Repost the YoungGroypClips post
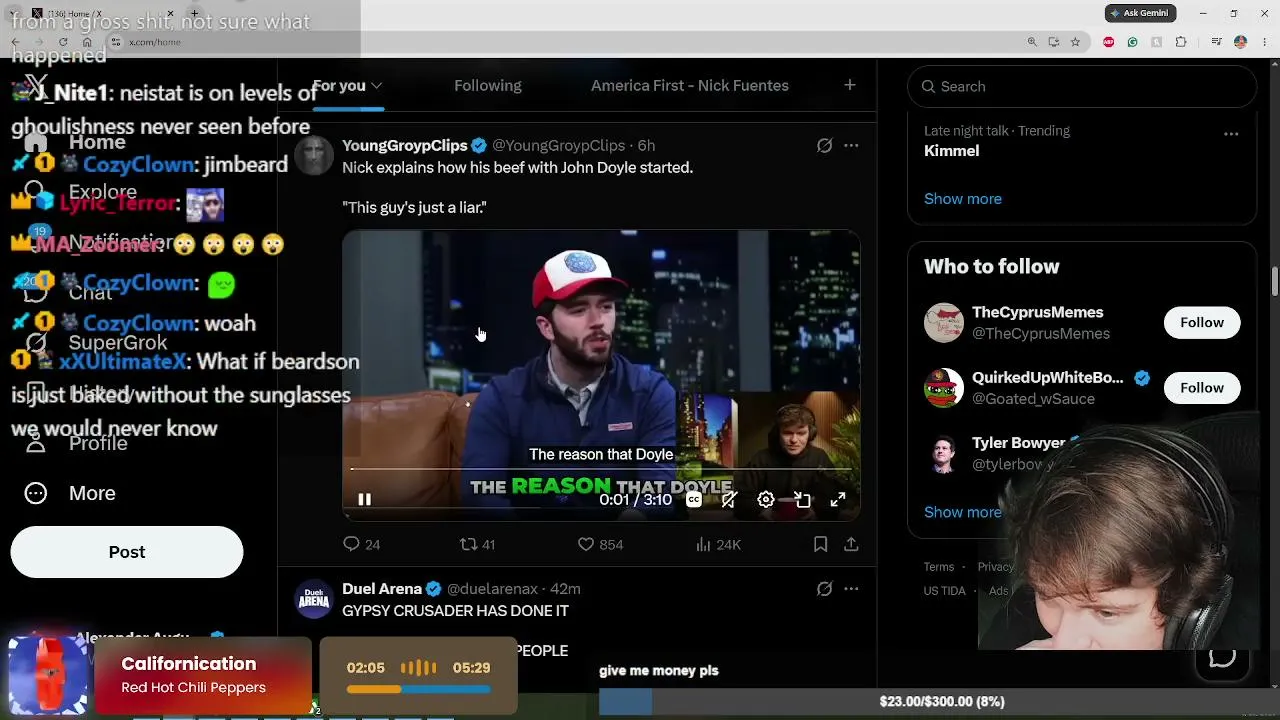This screenshot has width=1280, height=720. click(477, 544)
